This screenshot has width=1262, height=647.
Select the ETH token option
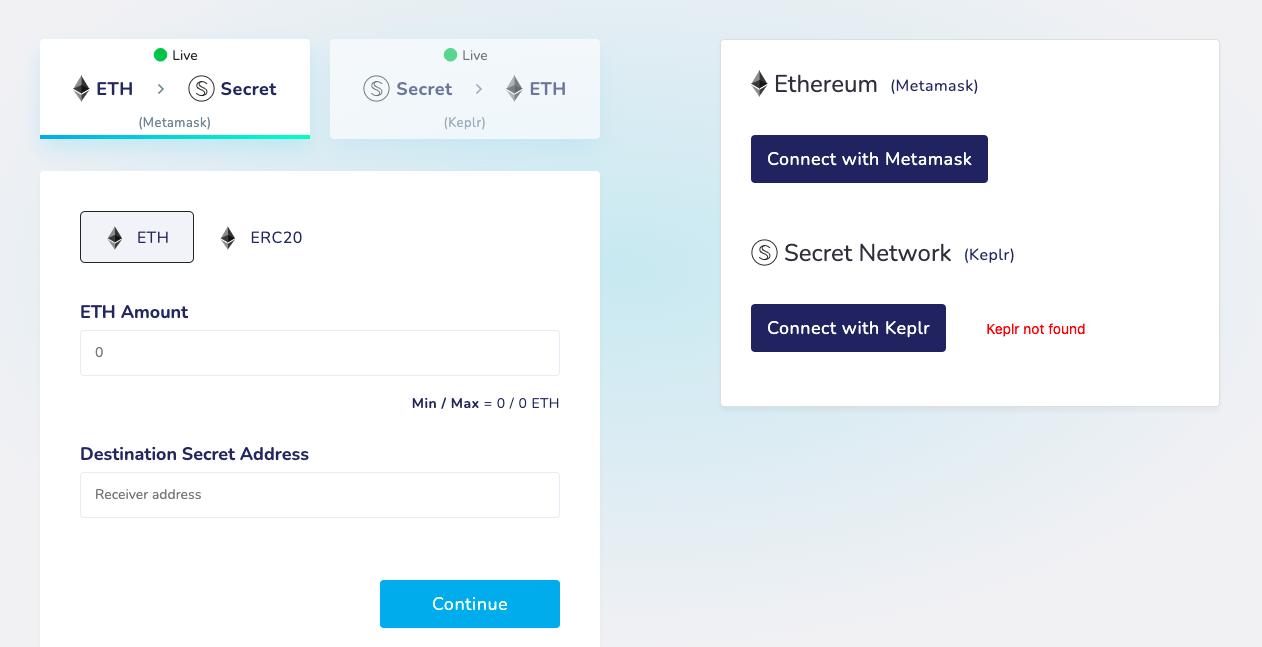coord(137,237)
